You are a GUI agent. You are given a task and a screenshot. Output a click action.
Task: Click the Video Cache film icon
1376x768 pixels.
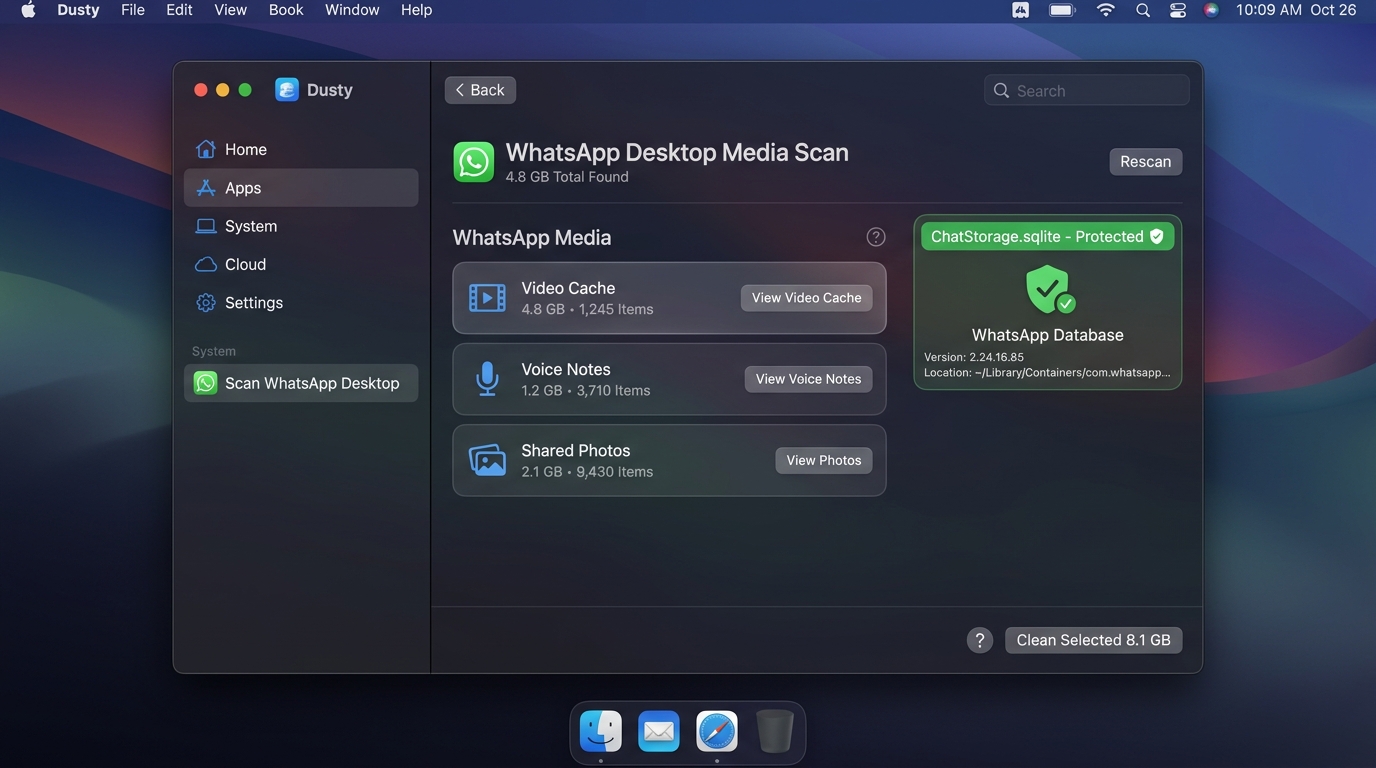coord(487,298)
